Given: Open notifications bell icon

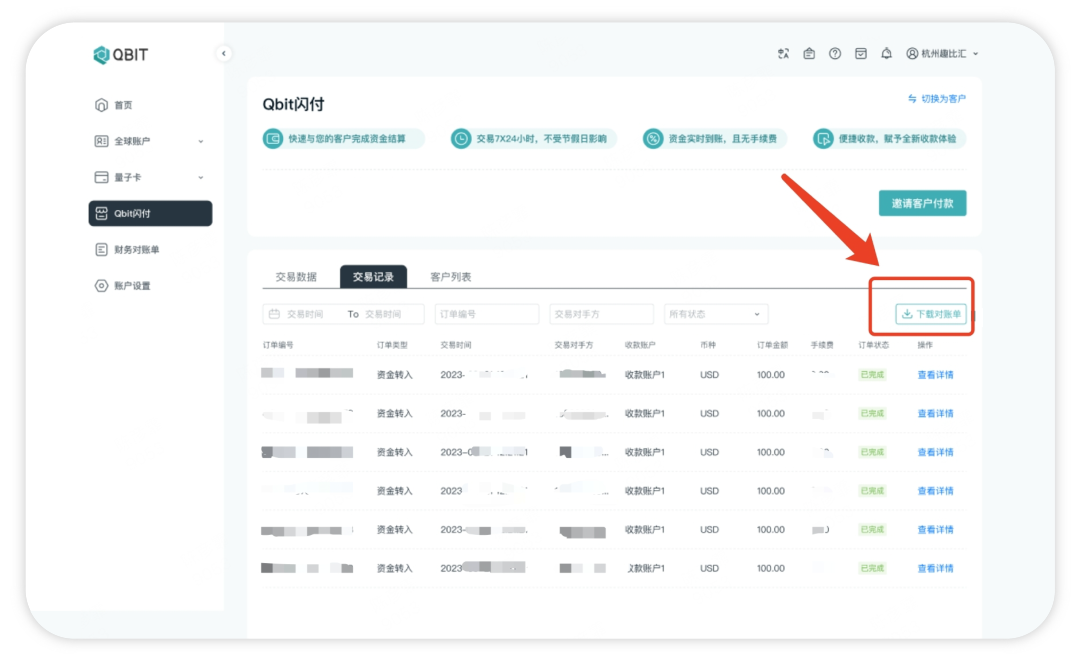Looking at the screenshot, I should (x=886, y=54).
